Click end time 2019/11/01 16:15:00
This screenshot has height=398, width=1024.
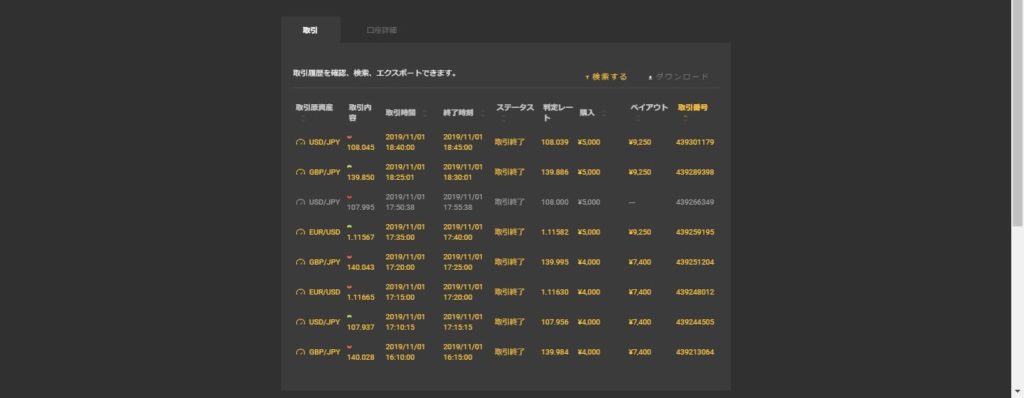463,353
